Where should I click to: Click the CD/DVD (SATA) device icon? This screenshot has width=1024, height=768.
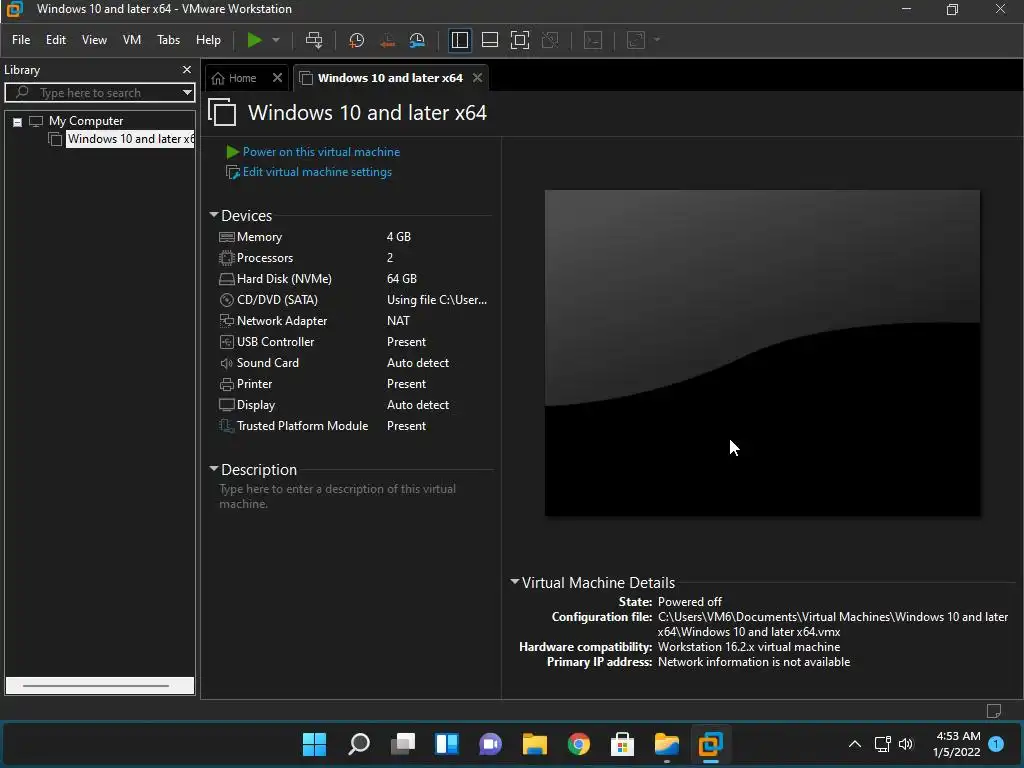coord(227,300)
